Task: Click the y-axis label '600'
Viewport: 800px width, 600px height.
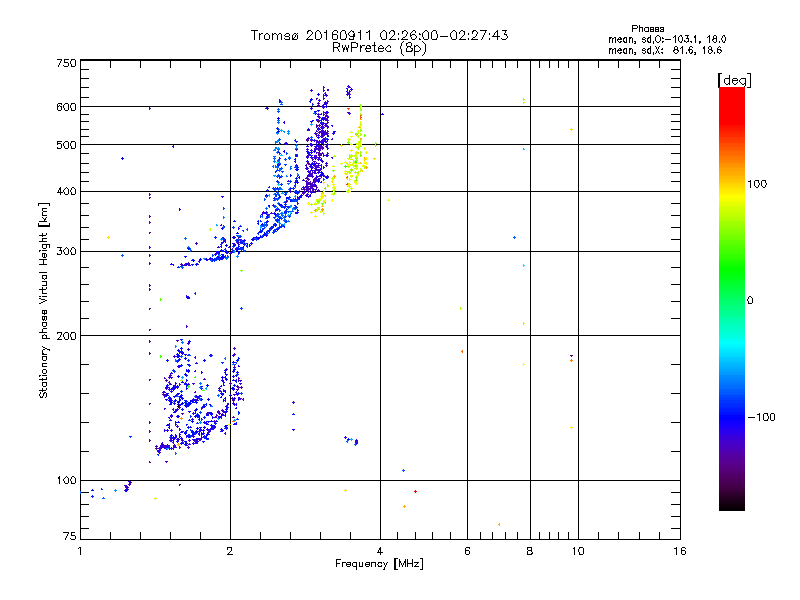Action: pyautogui.click(x=66, y=107)
